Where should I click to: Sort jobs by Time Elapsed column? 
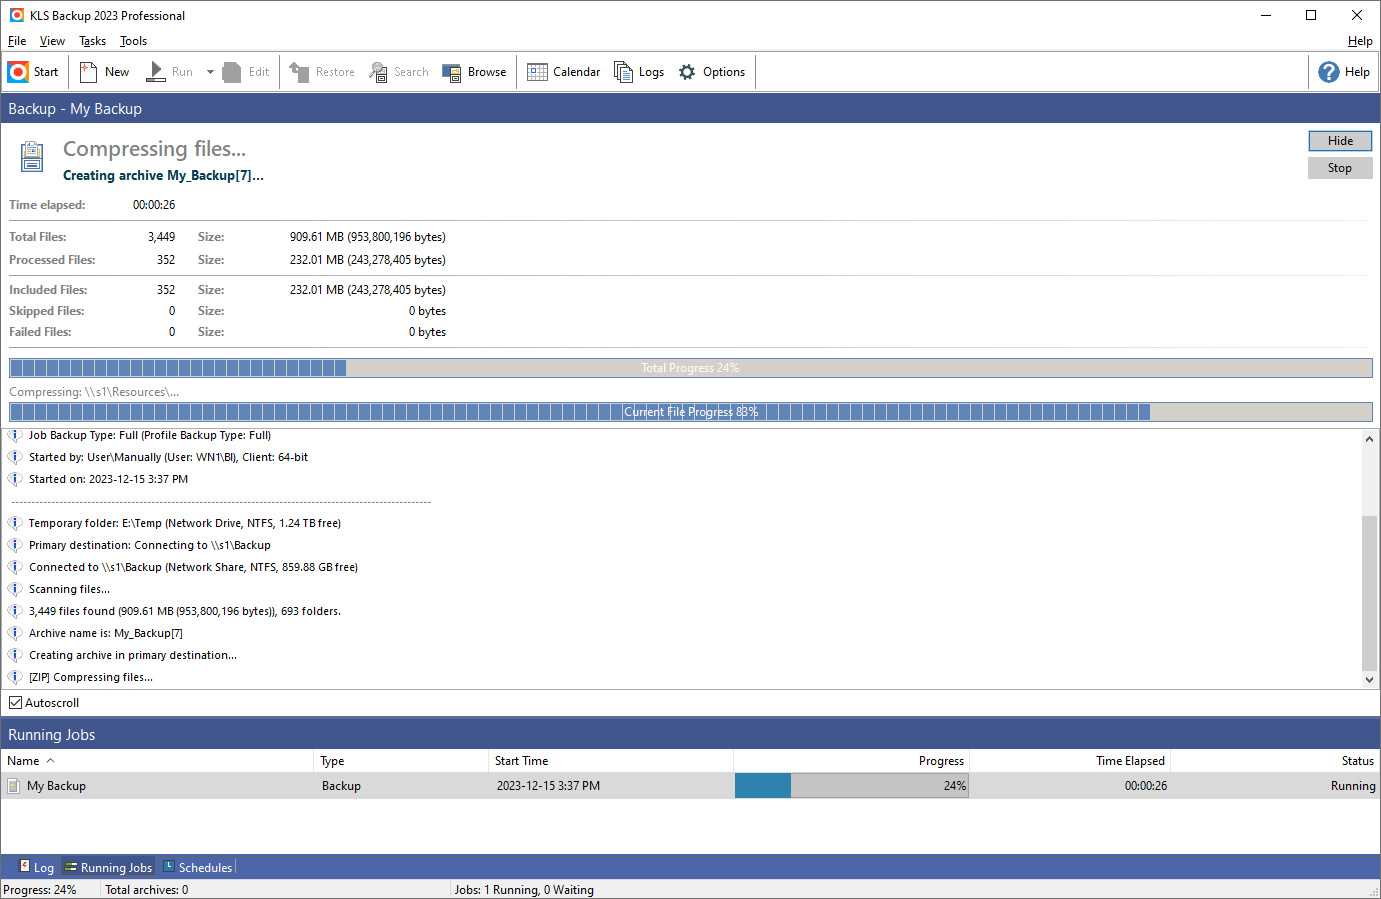1069,761
